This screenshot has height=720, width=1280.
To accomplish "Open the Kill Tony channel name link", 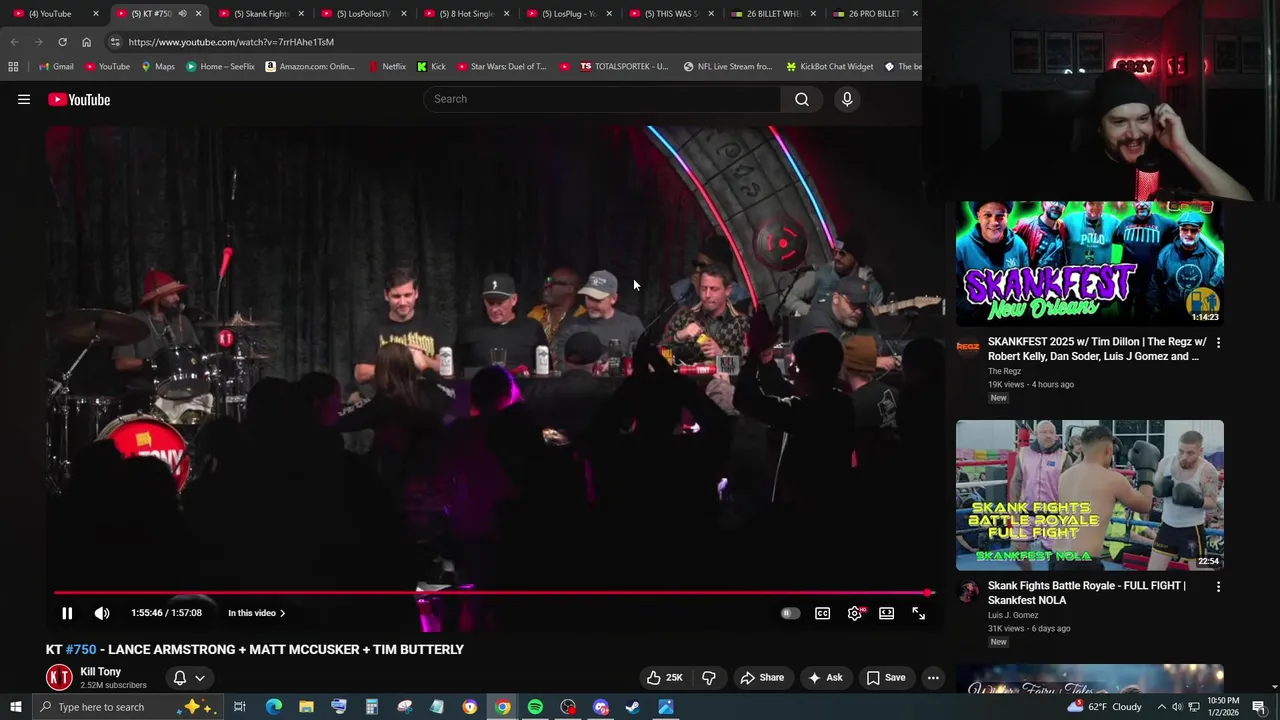I will 100,672.
